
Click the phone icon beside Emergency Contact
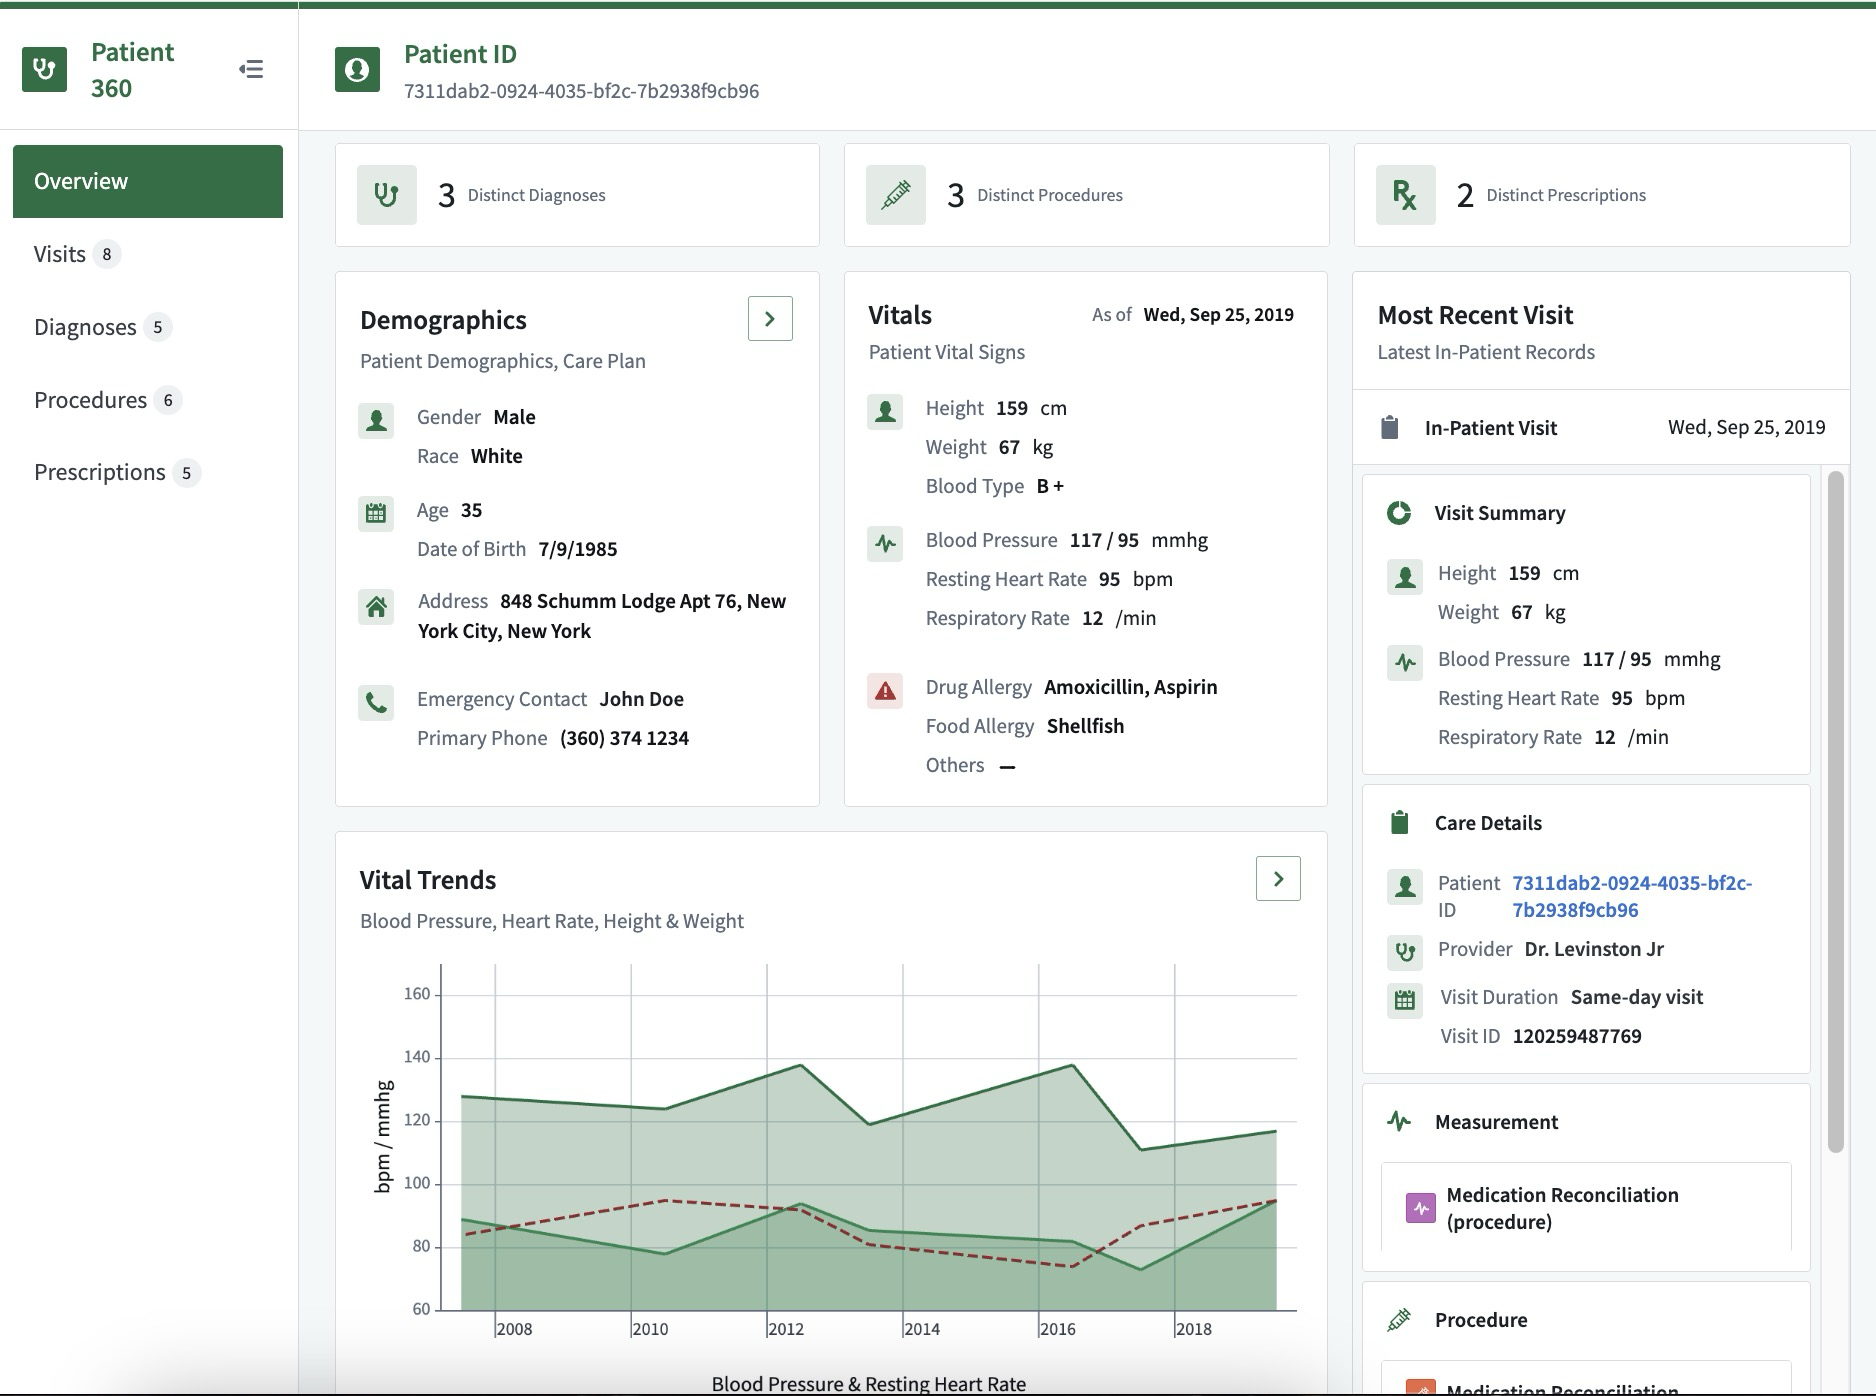[376, 702]
